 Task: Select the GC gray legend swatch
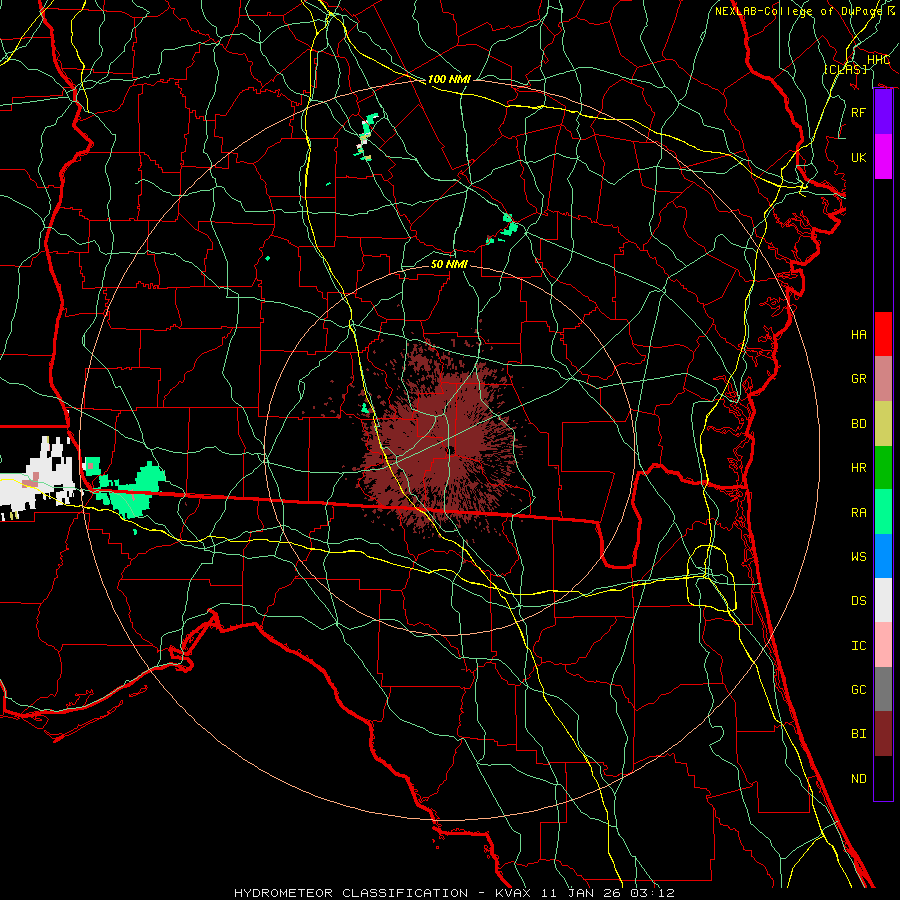[883, 689]
